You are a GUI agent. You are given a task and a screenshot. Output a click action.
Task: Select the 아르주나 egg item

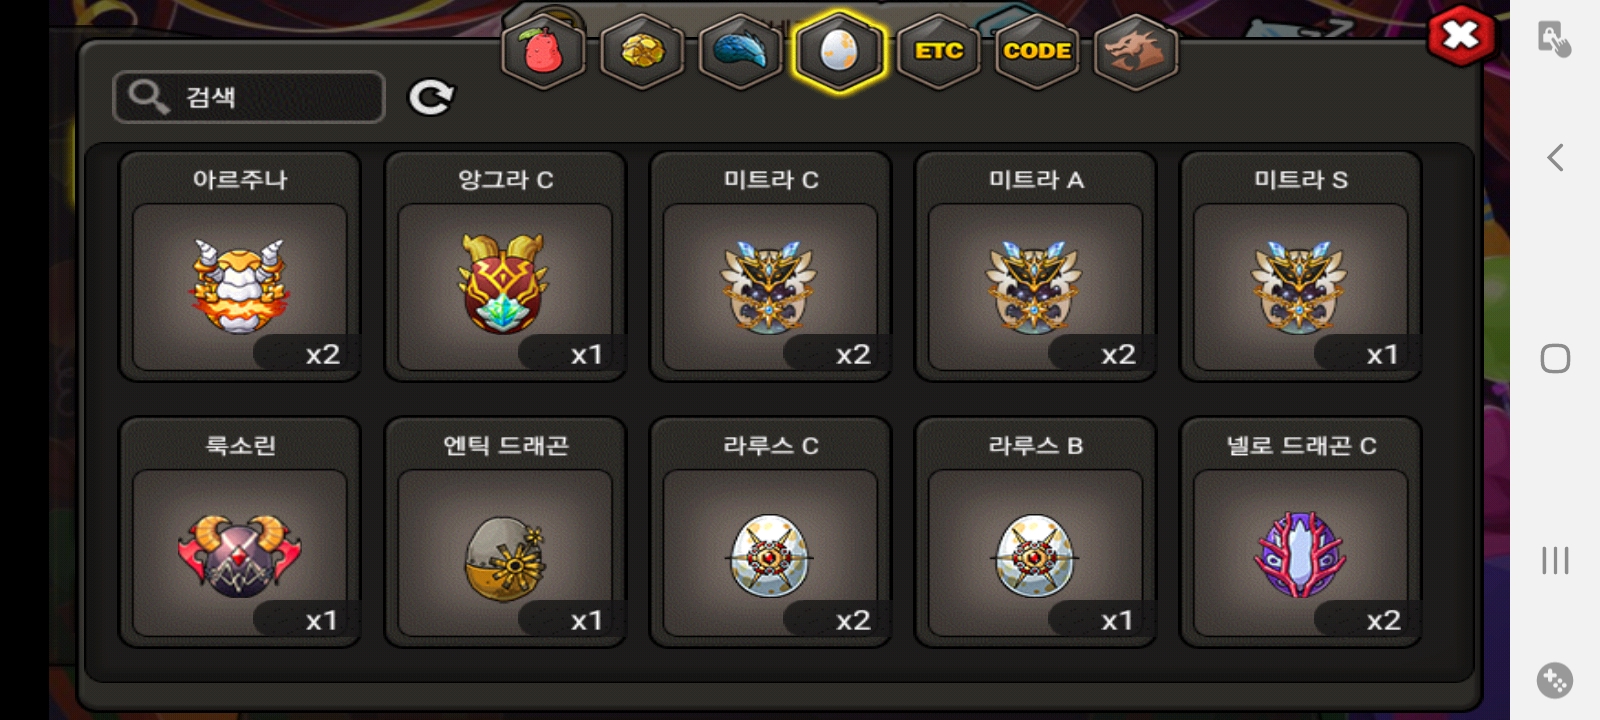coord(240,266)
